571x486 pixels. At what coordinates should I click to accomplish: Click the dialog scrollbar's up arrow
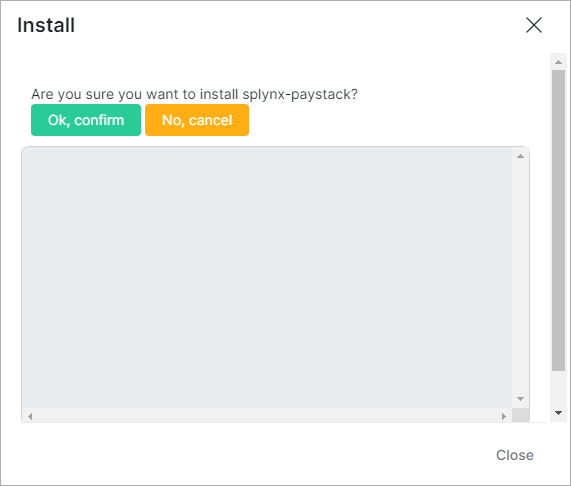(558, 62)
